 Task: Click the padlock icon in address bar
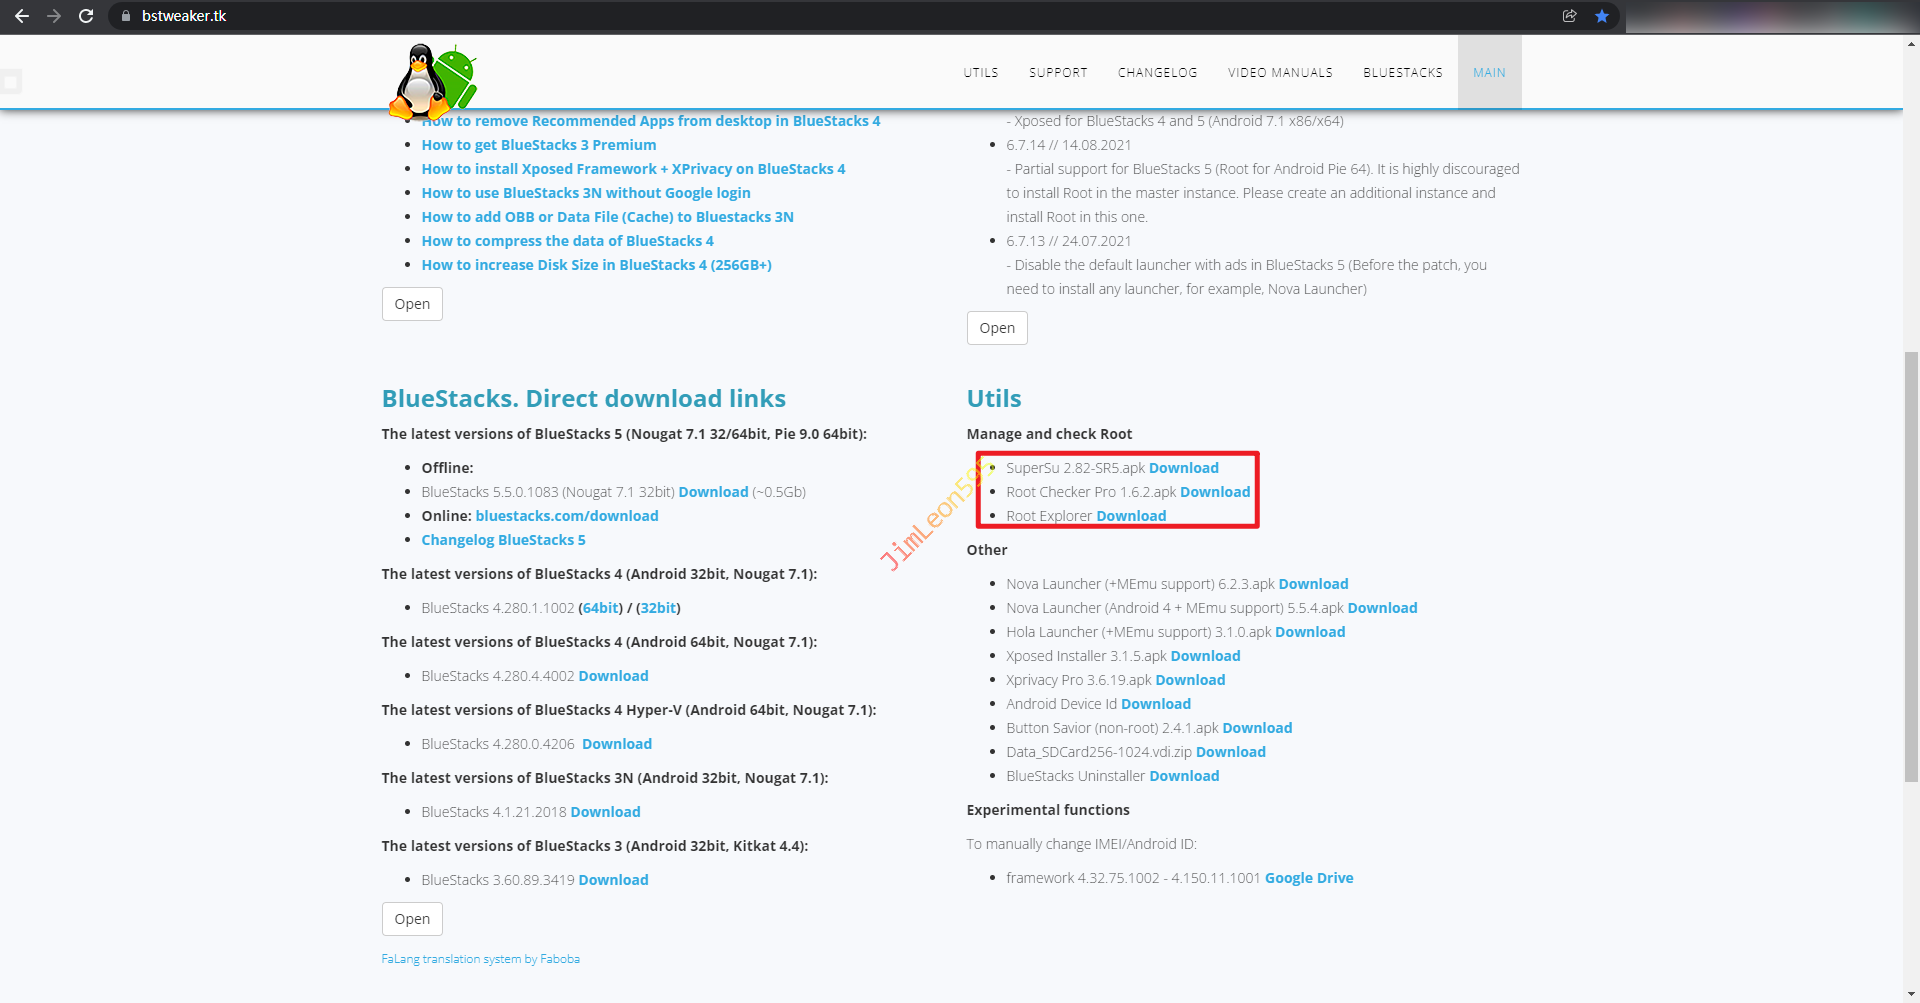[126, 16]
